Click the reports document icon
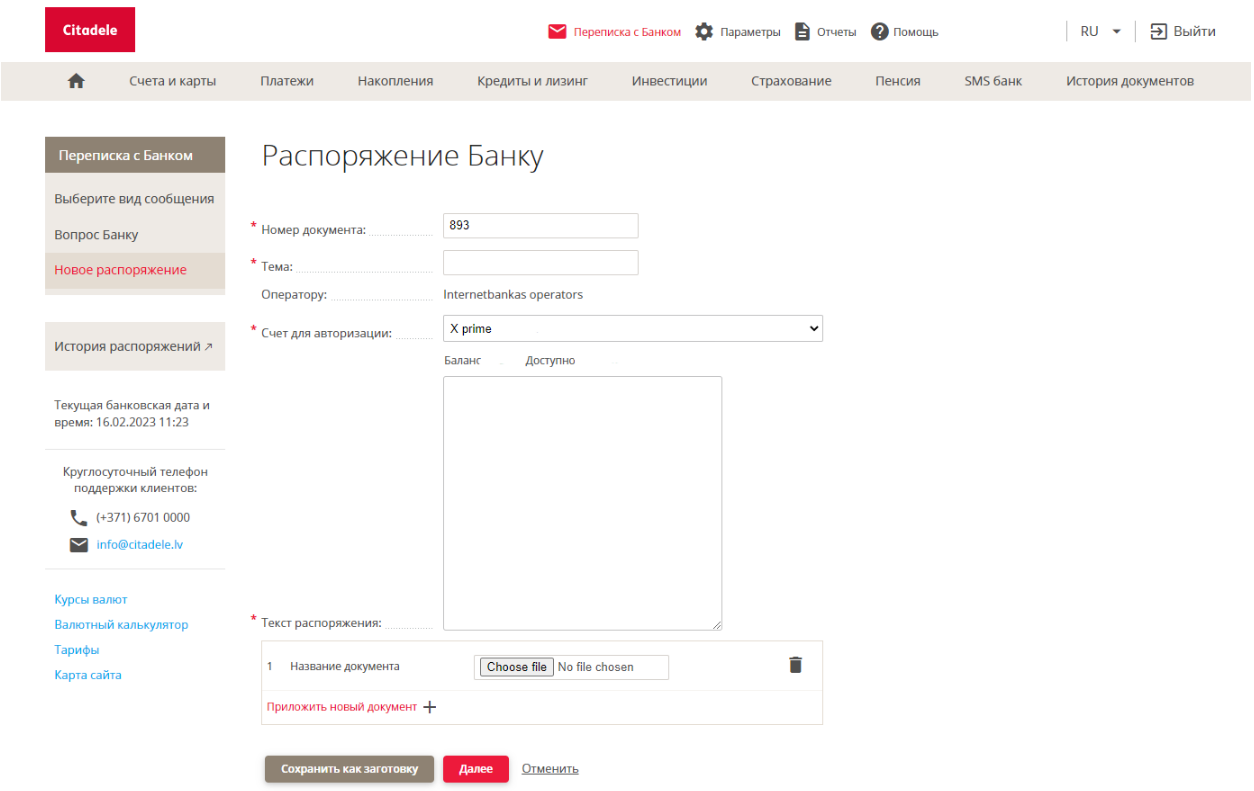This screenshot has width=1254, height=791. click(802, 32)
